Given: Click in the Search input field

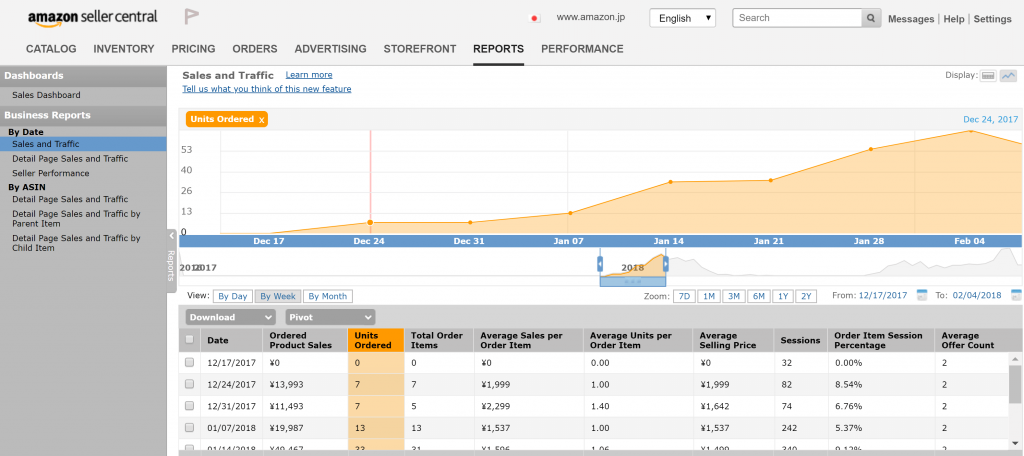Looking at the screenshot, I should pos(797,18).
